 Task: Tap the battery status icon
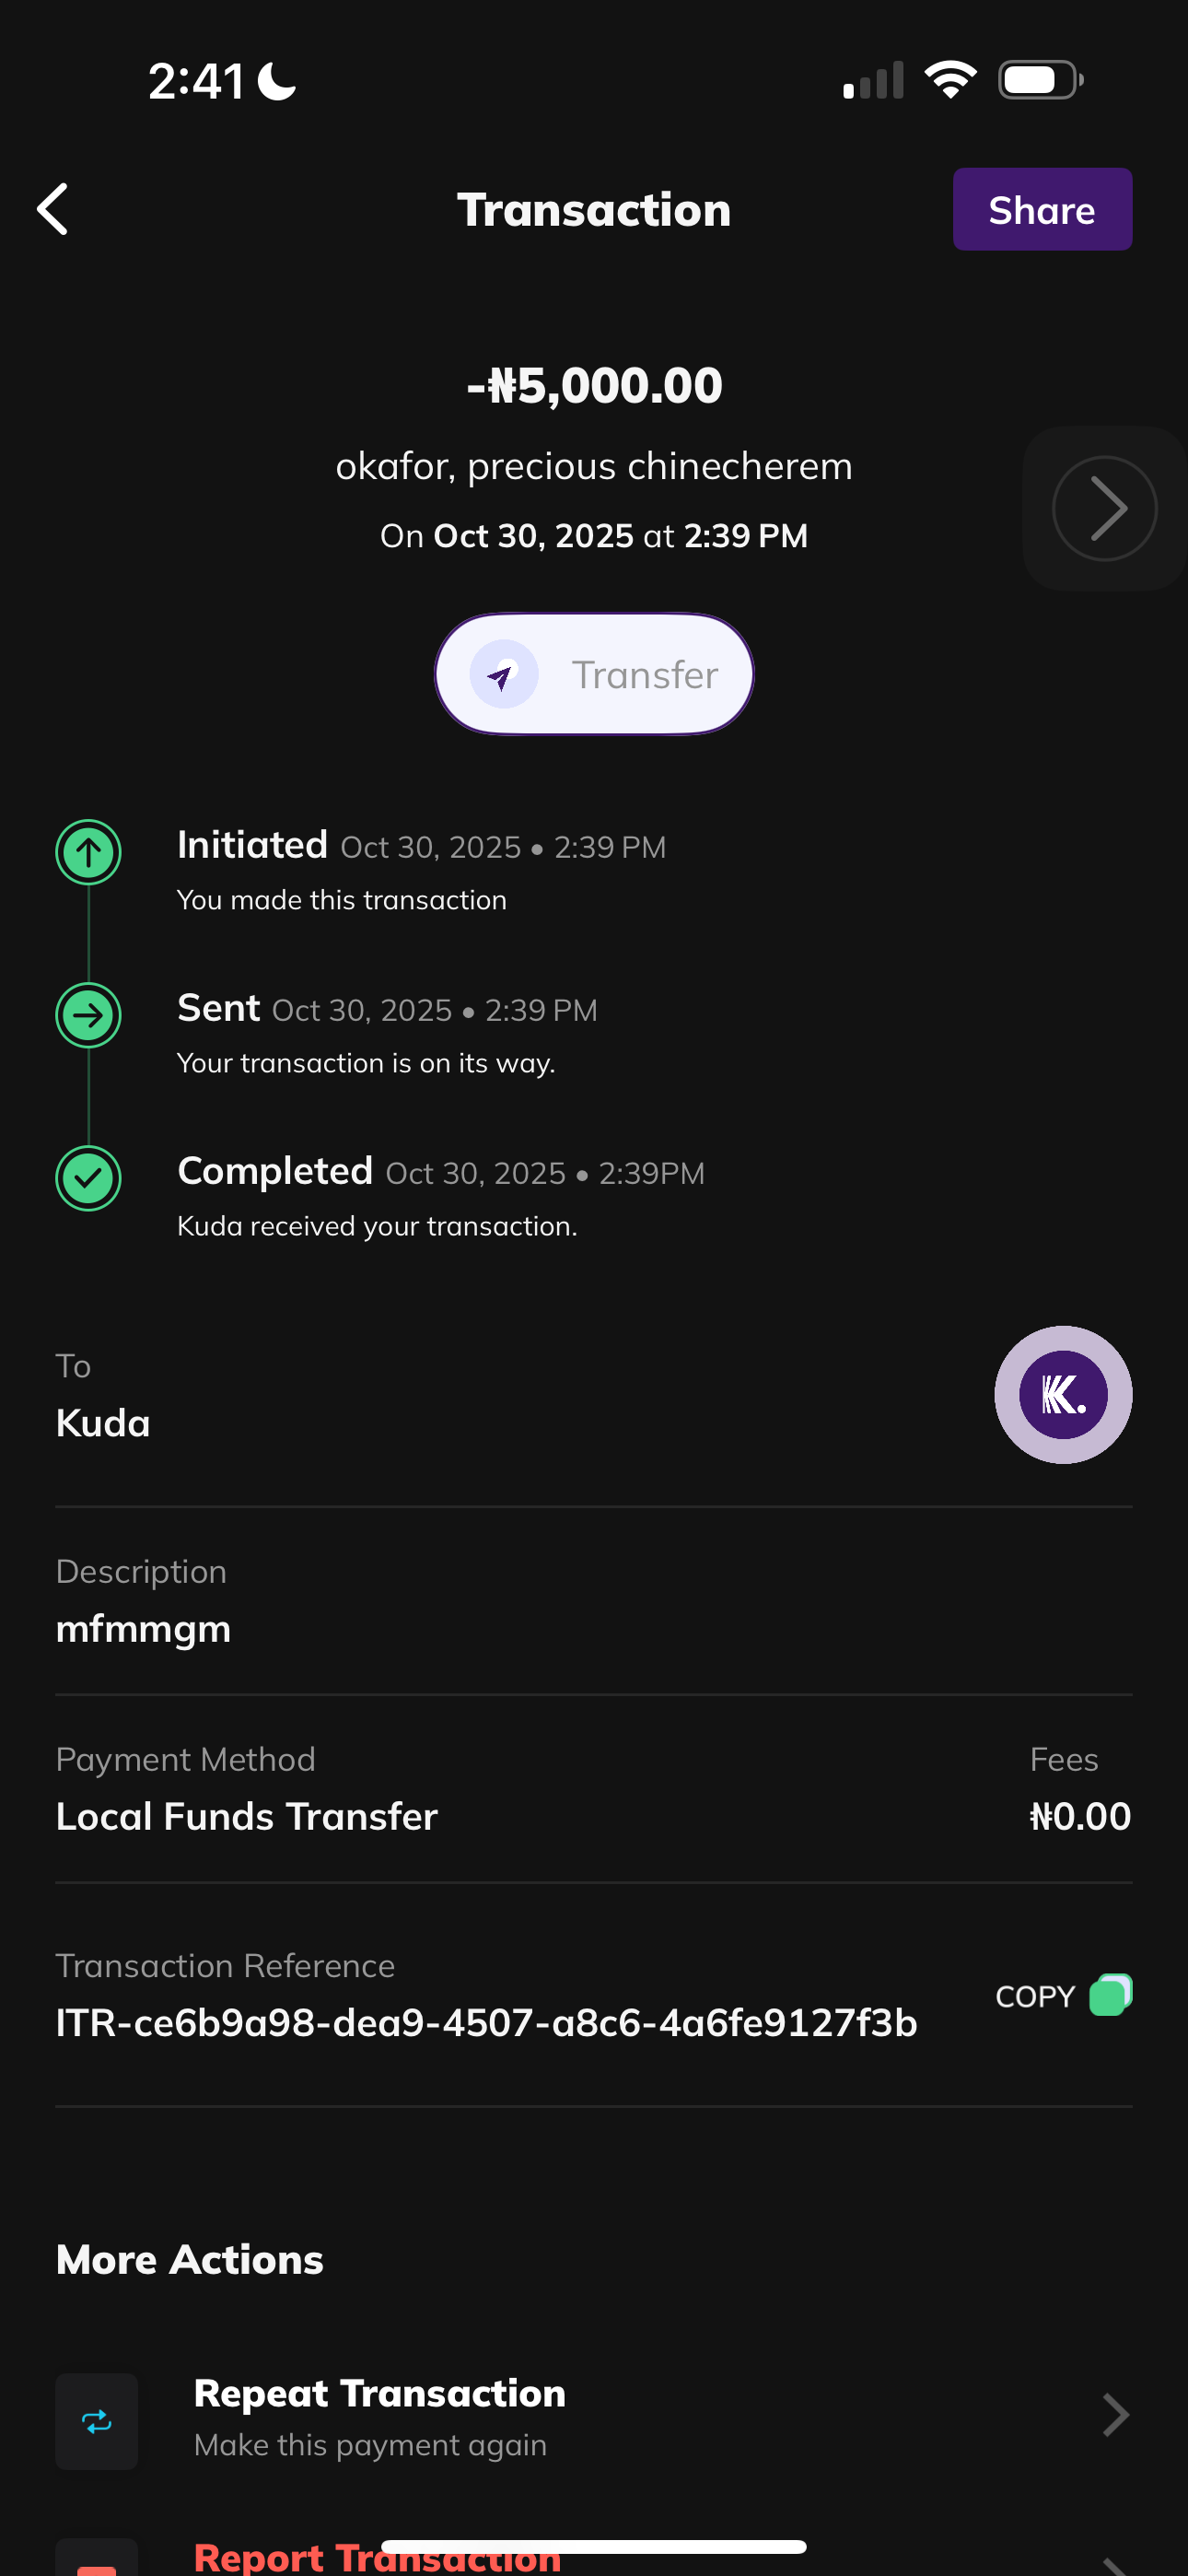pos(1040,80)
